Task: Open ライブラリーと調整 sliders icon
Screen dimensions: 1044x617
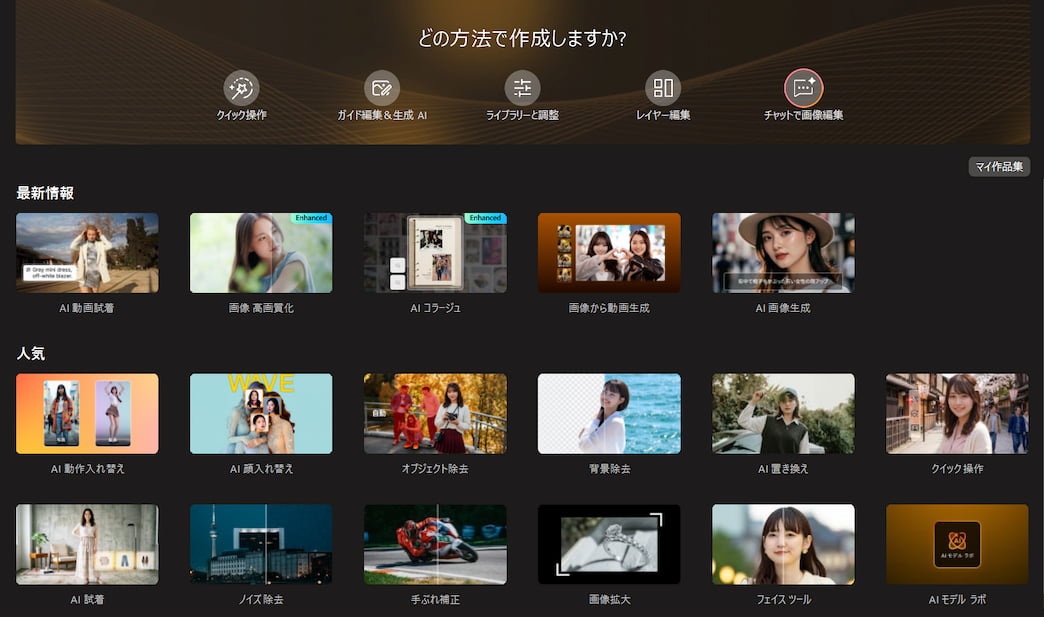Action: pyautogui.click(x=523, y=88)
